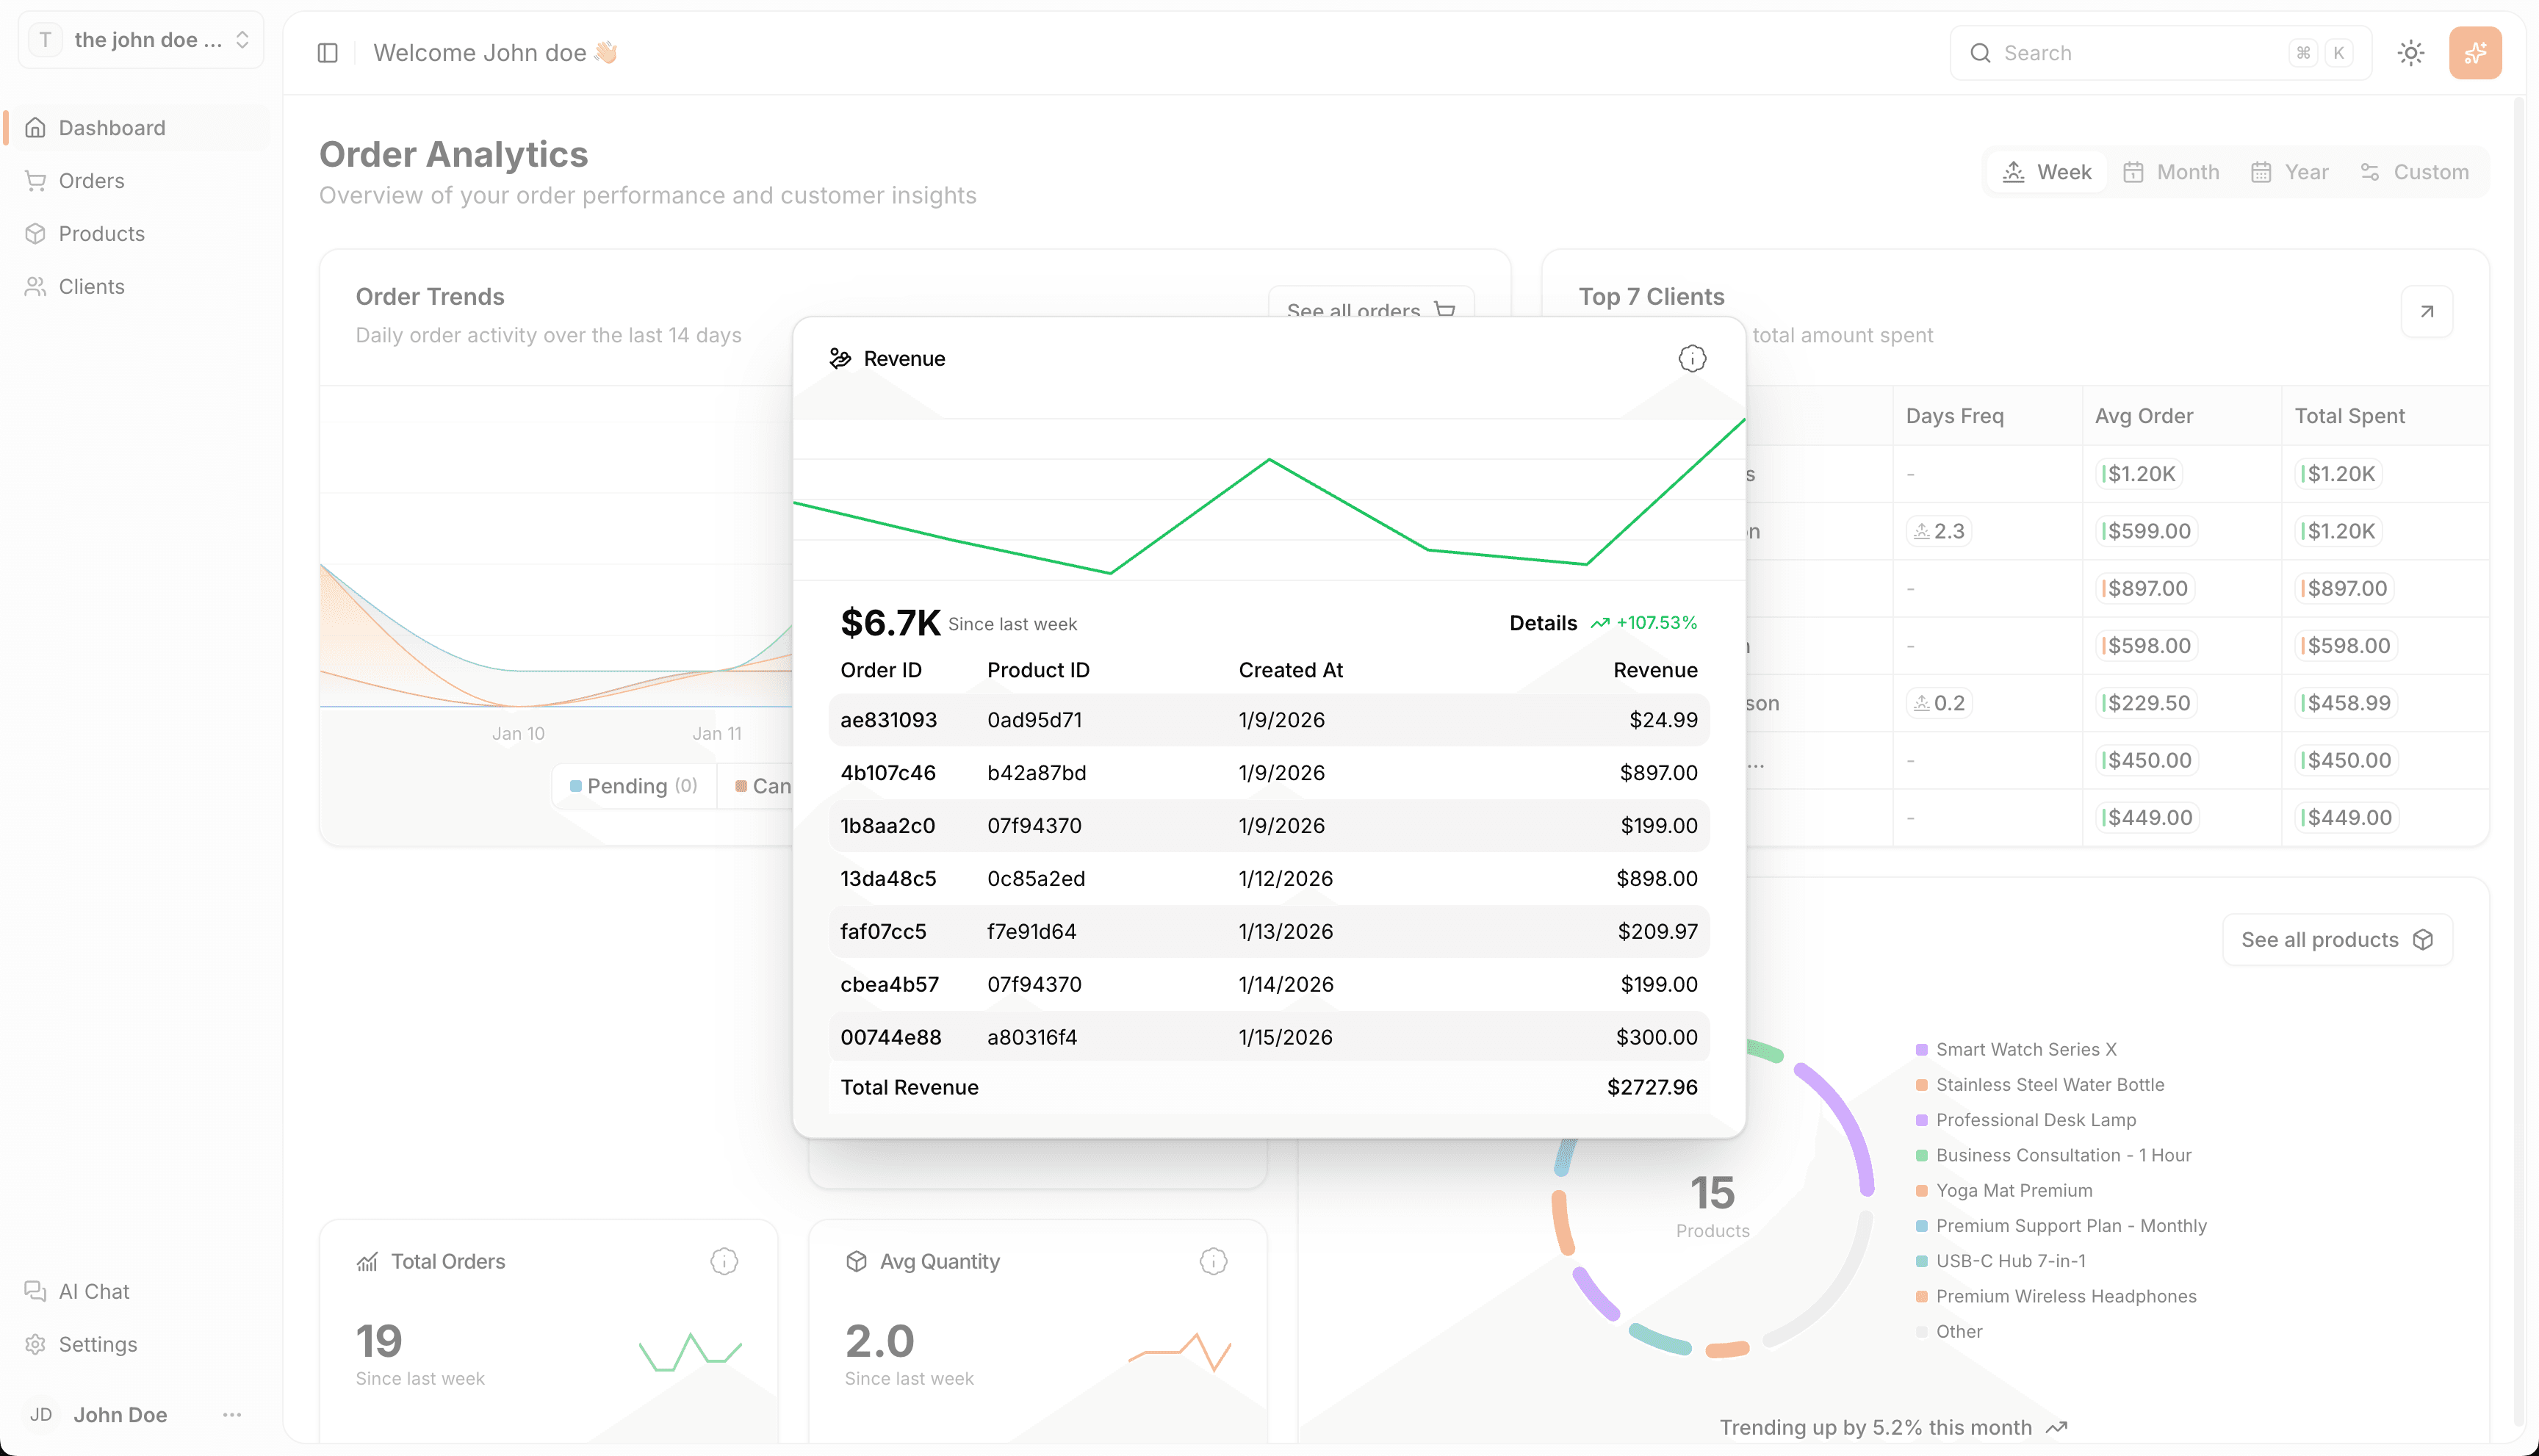The image size is (2539, 1456).
Task: Toggle light/dark theme with the sun icon
Action: (2411, 52)
